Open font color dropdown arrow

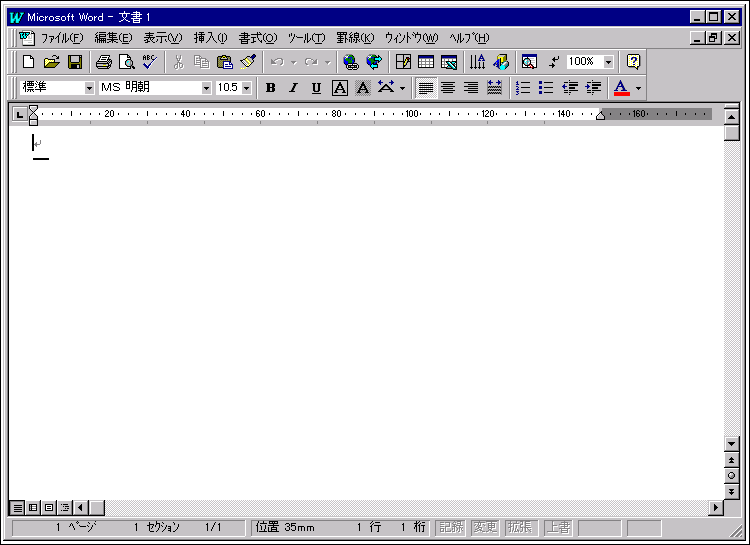pos(638,88)
